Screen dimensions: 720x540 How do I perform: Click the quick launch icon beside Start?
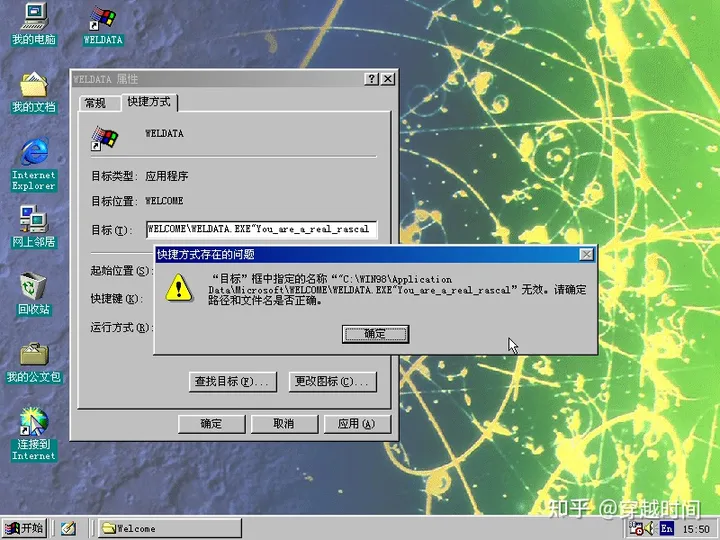68,529
